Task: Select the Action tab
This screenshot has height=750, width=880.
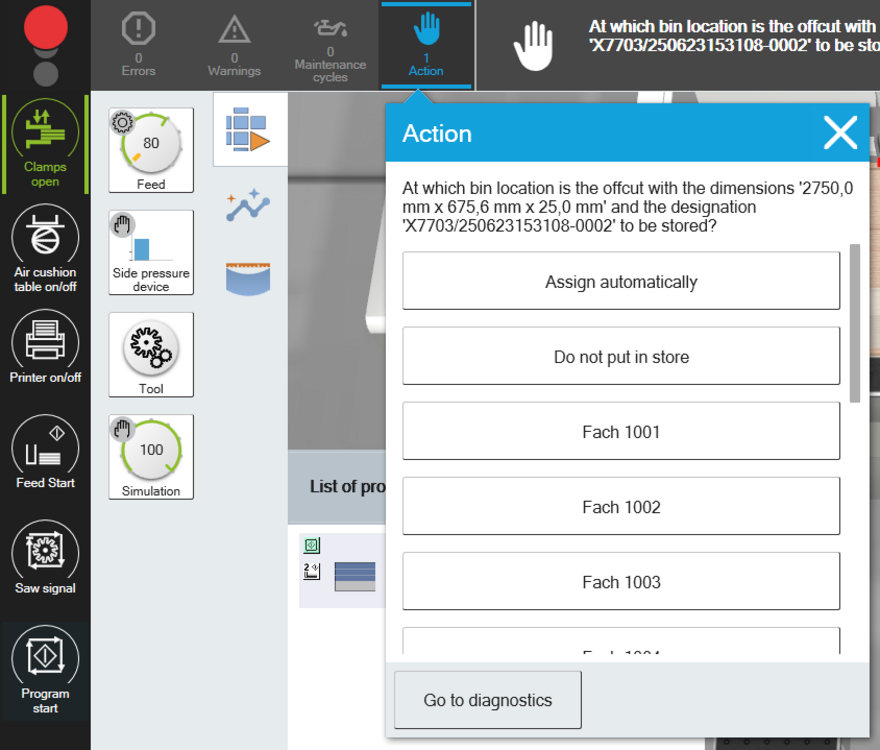Action: (x=426, y=45)
